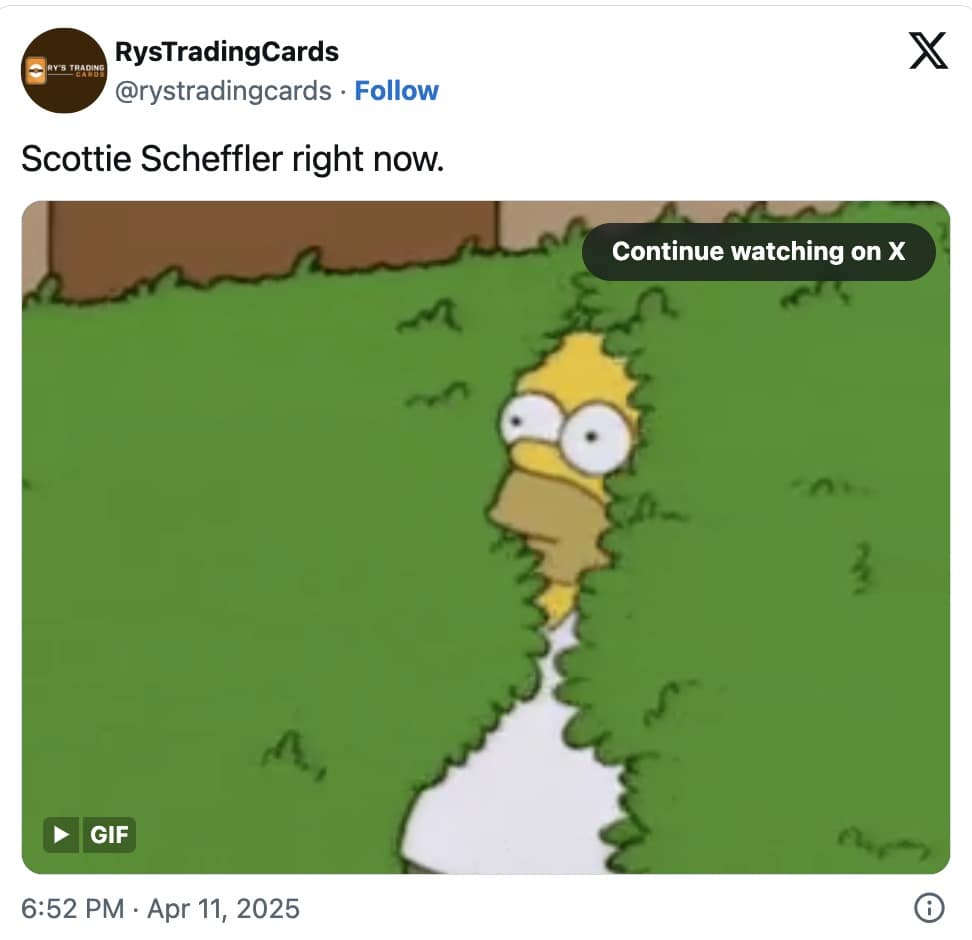Click the green hedge left of Homer
The image size is (972, 940).
coord(260,558)
